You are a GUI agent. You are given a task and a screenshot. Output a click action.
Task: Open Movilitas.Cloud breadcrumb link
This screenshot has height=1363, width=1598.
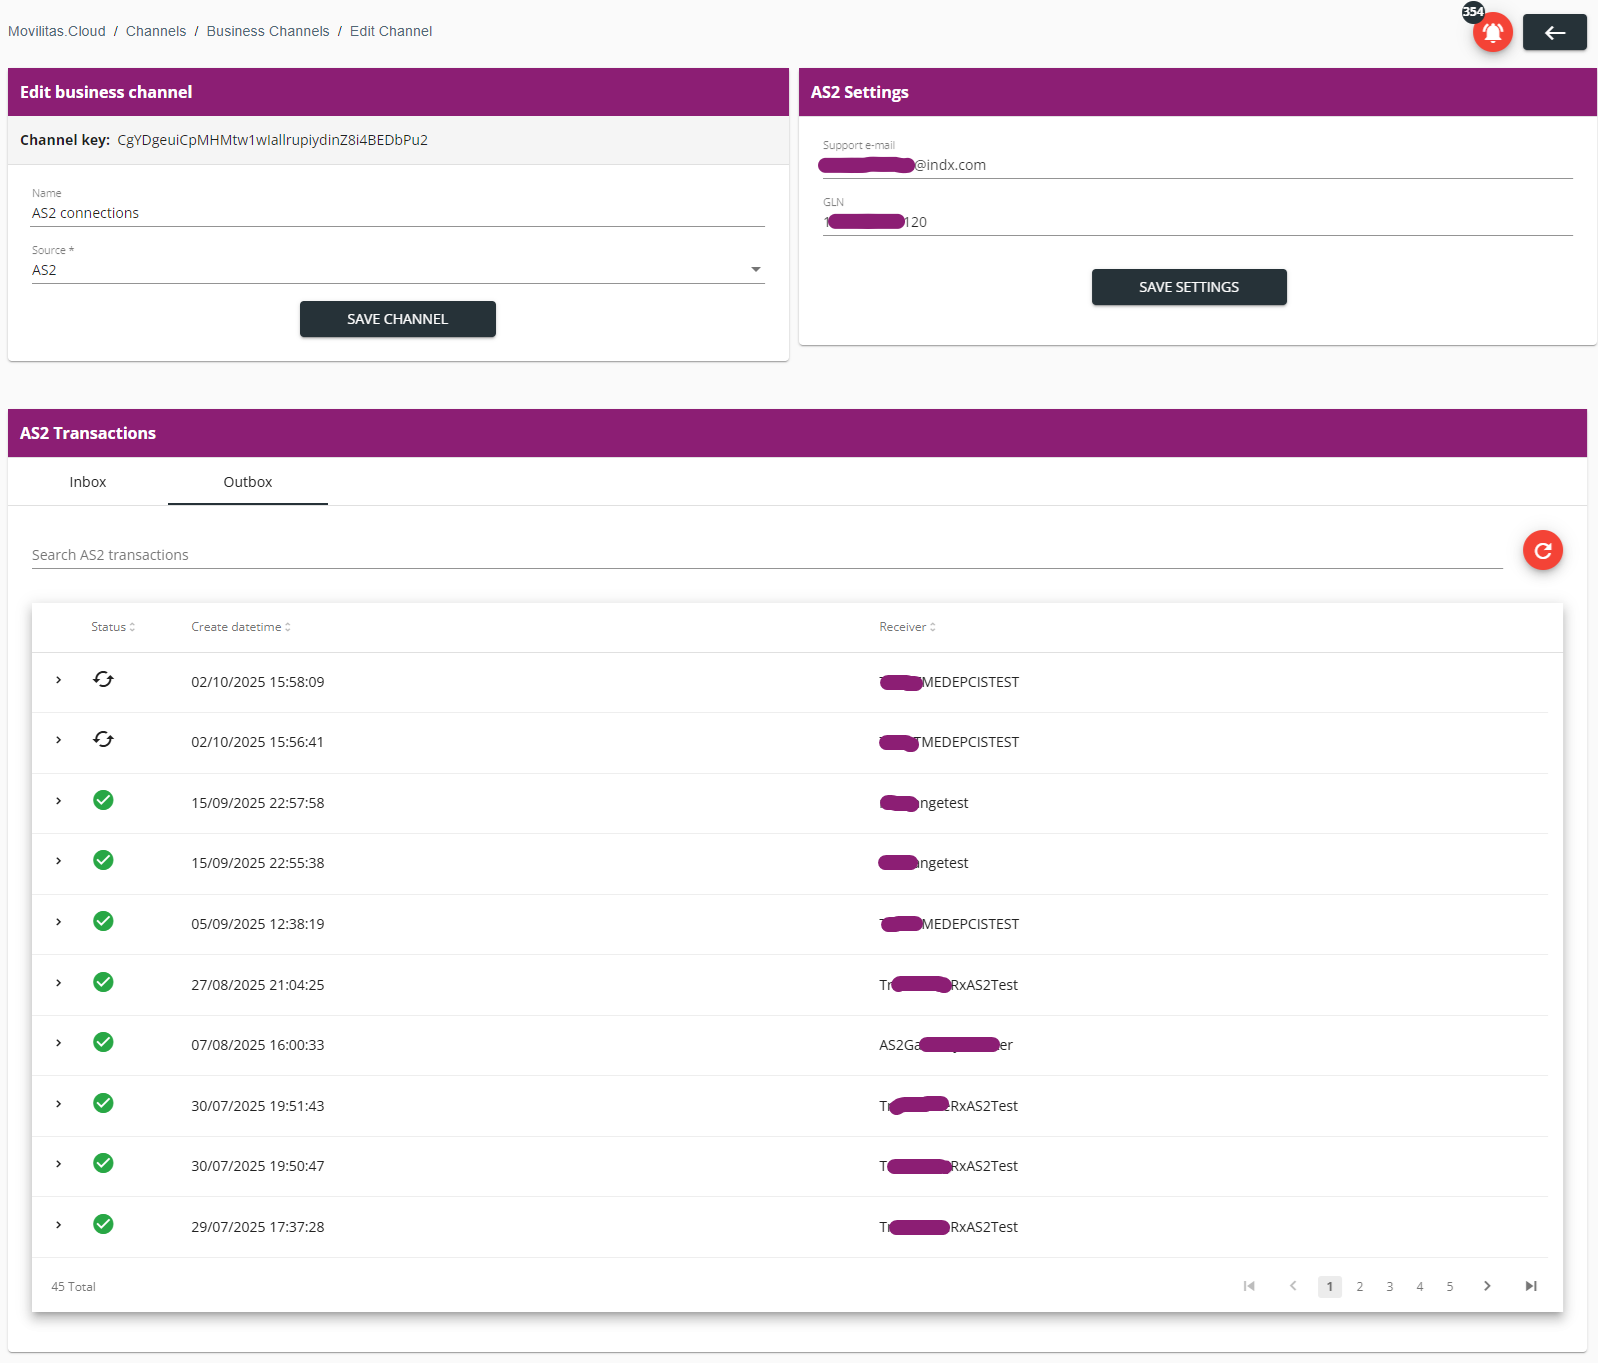pos(57,31)
